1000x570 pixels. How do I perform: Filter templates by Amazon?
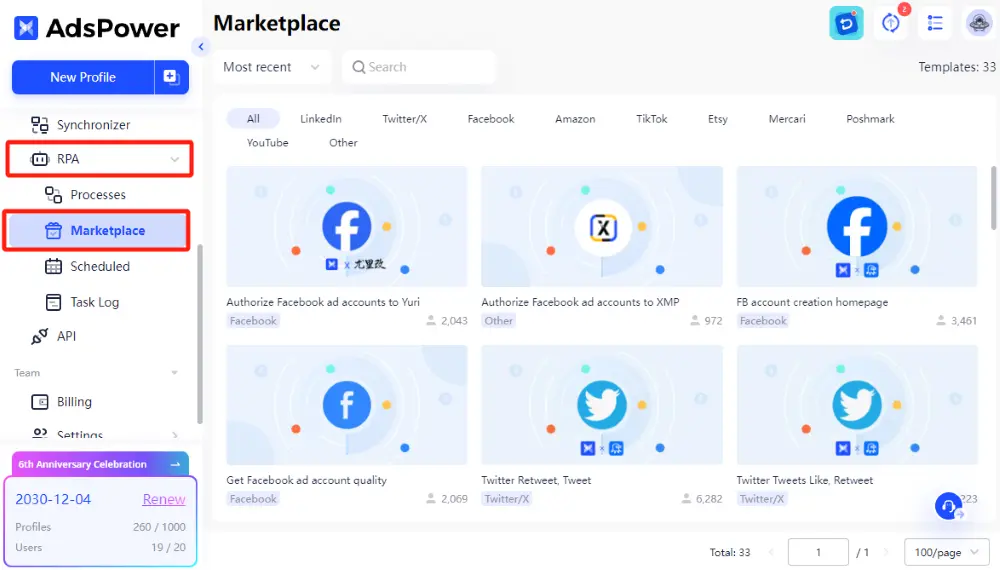(x=575, y=119)
